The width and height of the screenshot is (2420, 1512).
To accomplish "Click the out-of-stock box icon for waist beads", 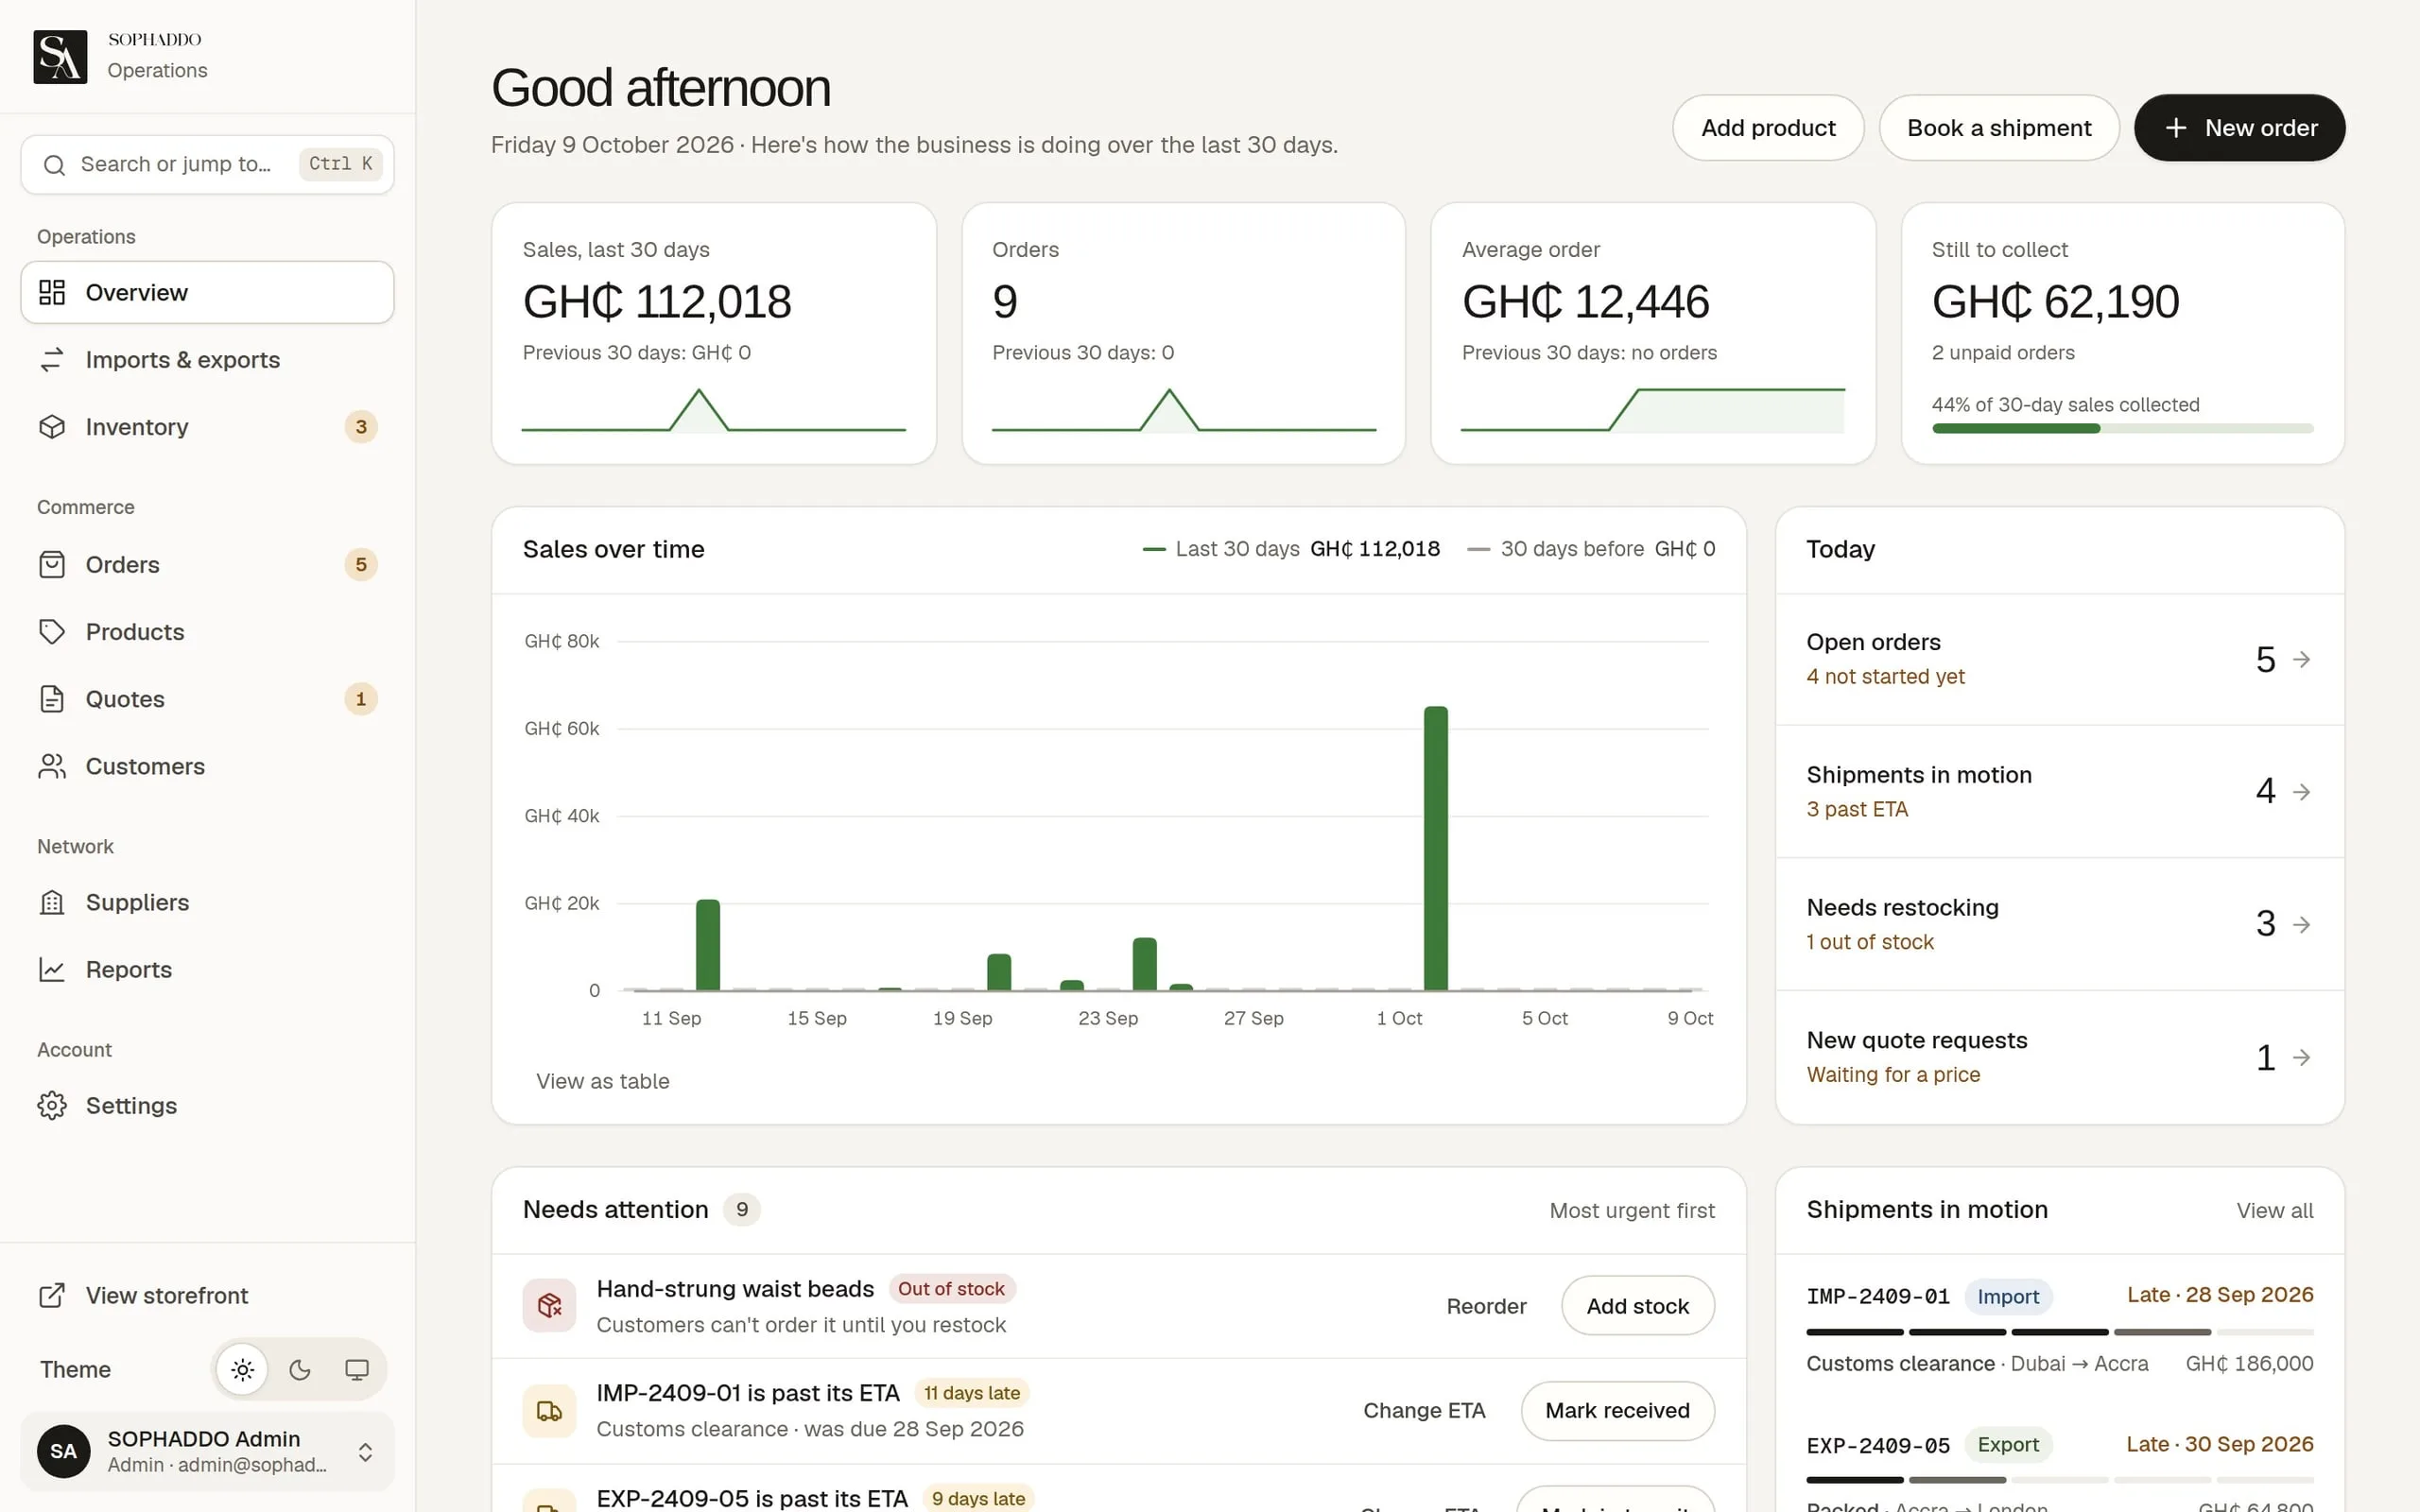I will (x=549, y=1305).
